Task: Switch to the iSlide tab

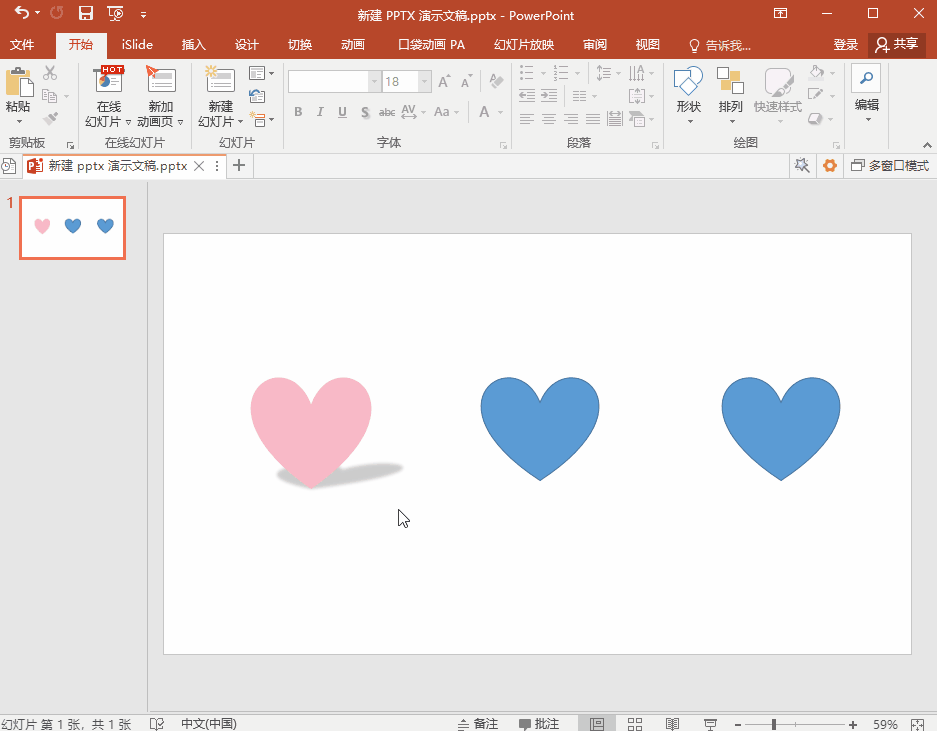Action: pyautogui.click(x=137, y=45)
